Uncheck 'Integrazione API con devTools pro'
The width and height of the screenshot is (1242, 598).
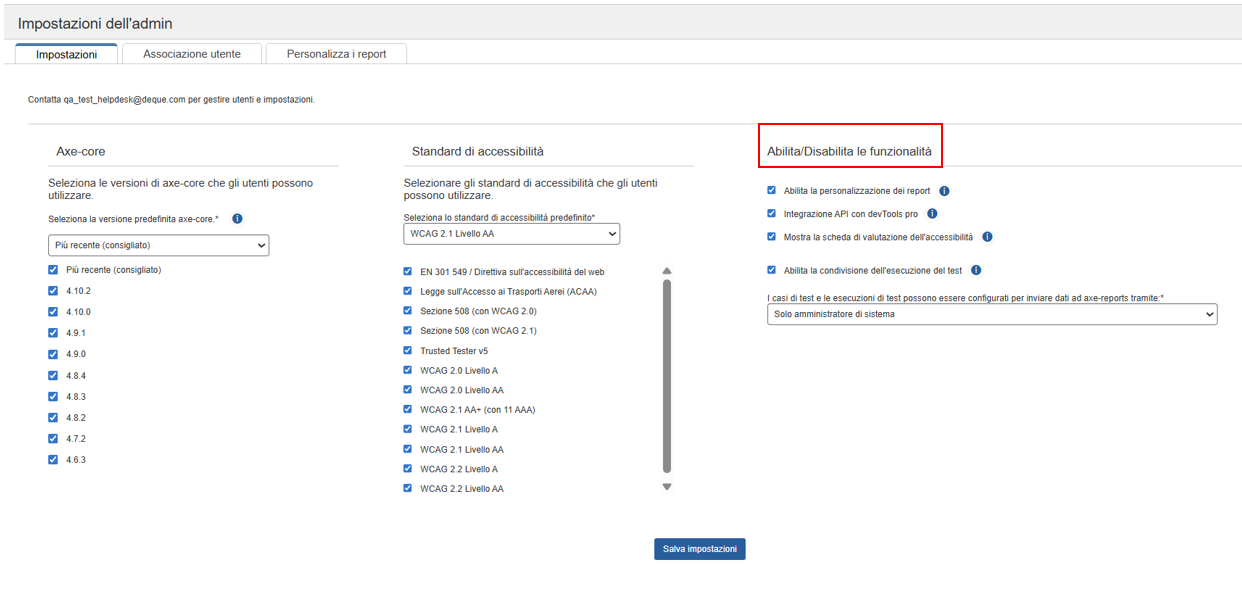click(x=771, y=213)
